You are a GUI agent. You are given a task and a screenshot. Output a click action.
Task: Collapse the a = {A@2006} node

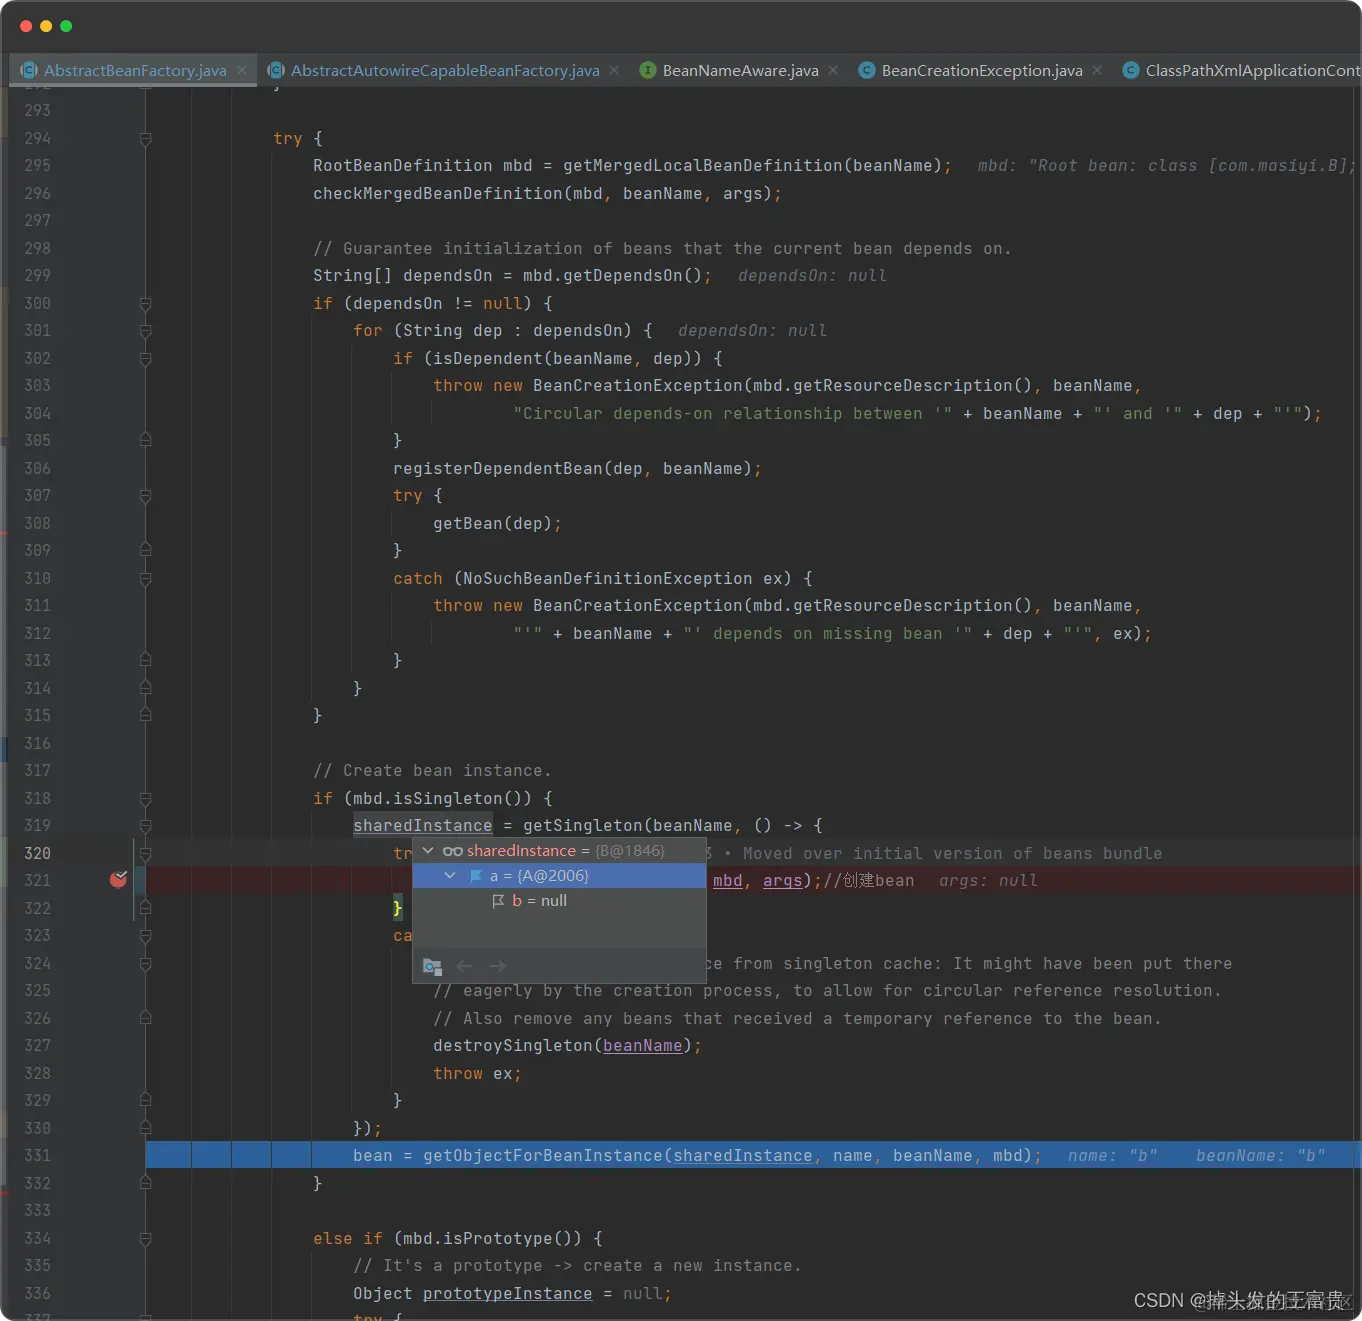(x=450, y=875)
